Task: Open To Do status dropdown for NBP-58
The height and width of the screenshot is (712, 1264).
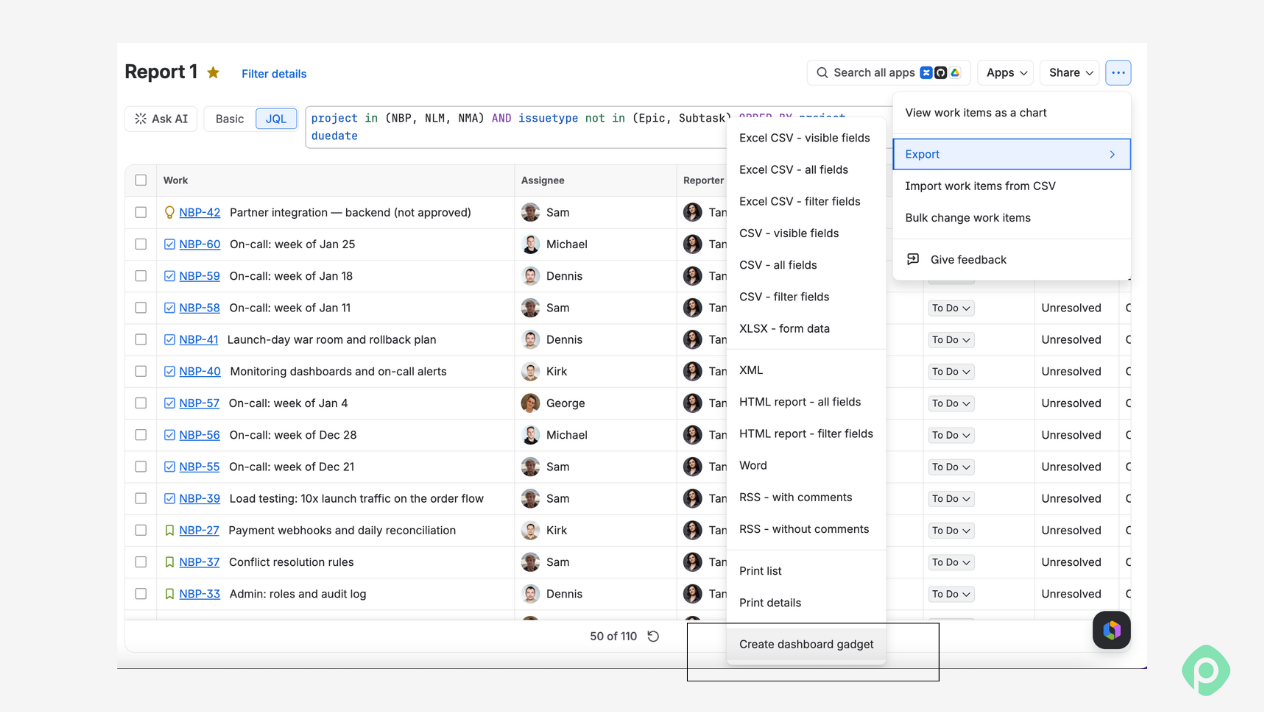Action: click(x=951, y=308)
